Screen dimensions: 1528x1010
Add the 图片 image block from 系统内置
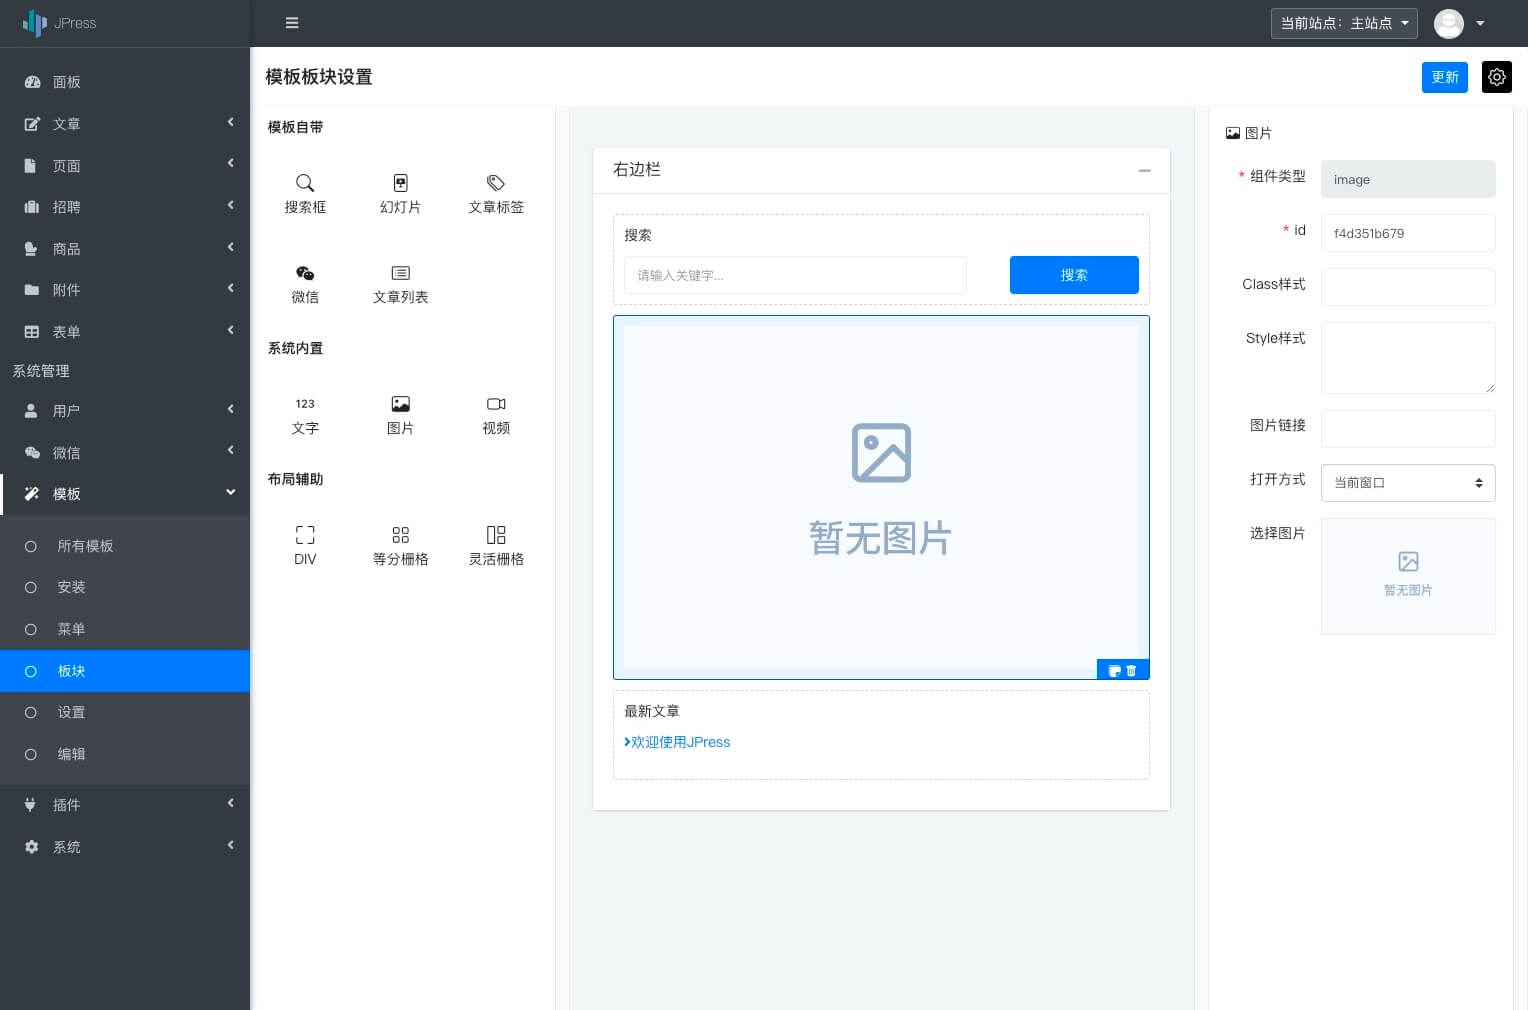400,415
